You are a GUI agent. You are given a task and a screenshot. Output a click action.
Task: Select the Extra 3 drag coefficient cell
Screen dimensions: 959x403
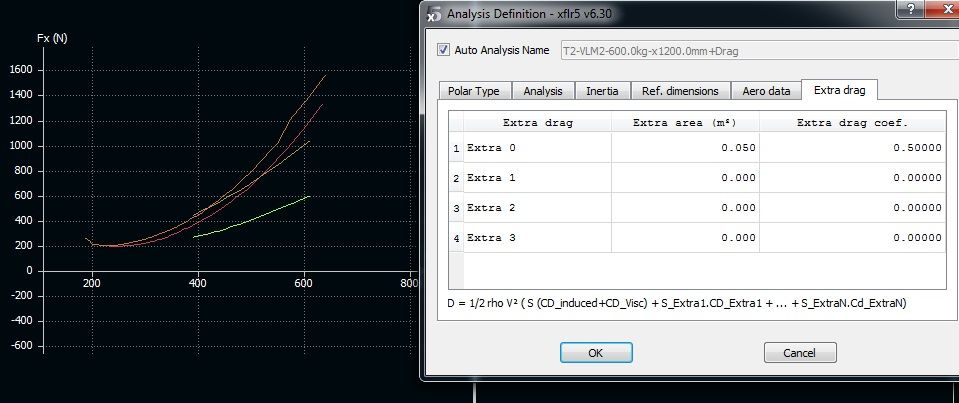tap(853, 238)
